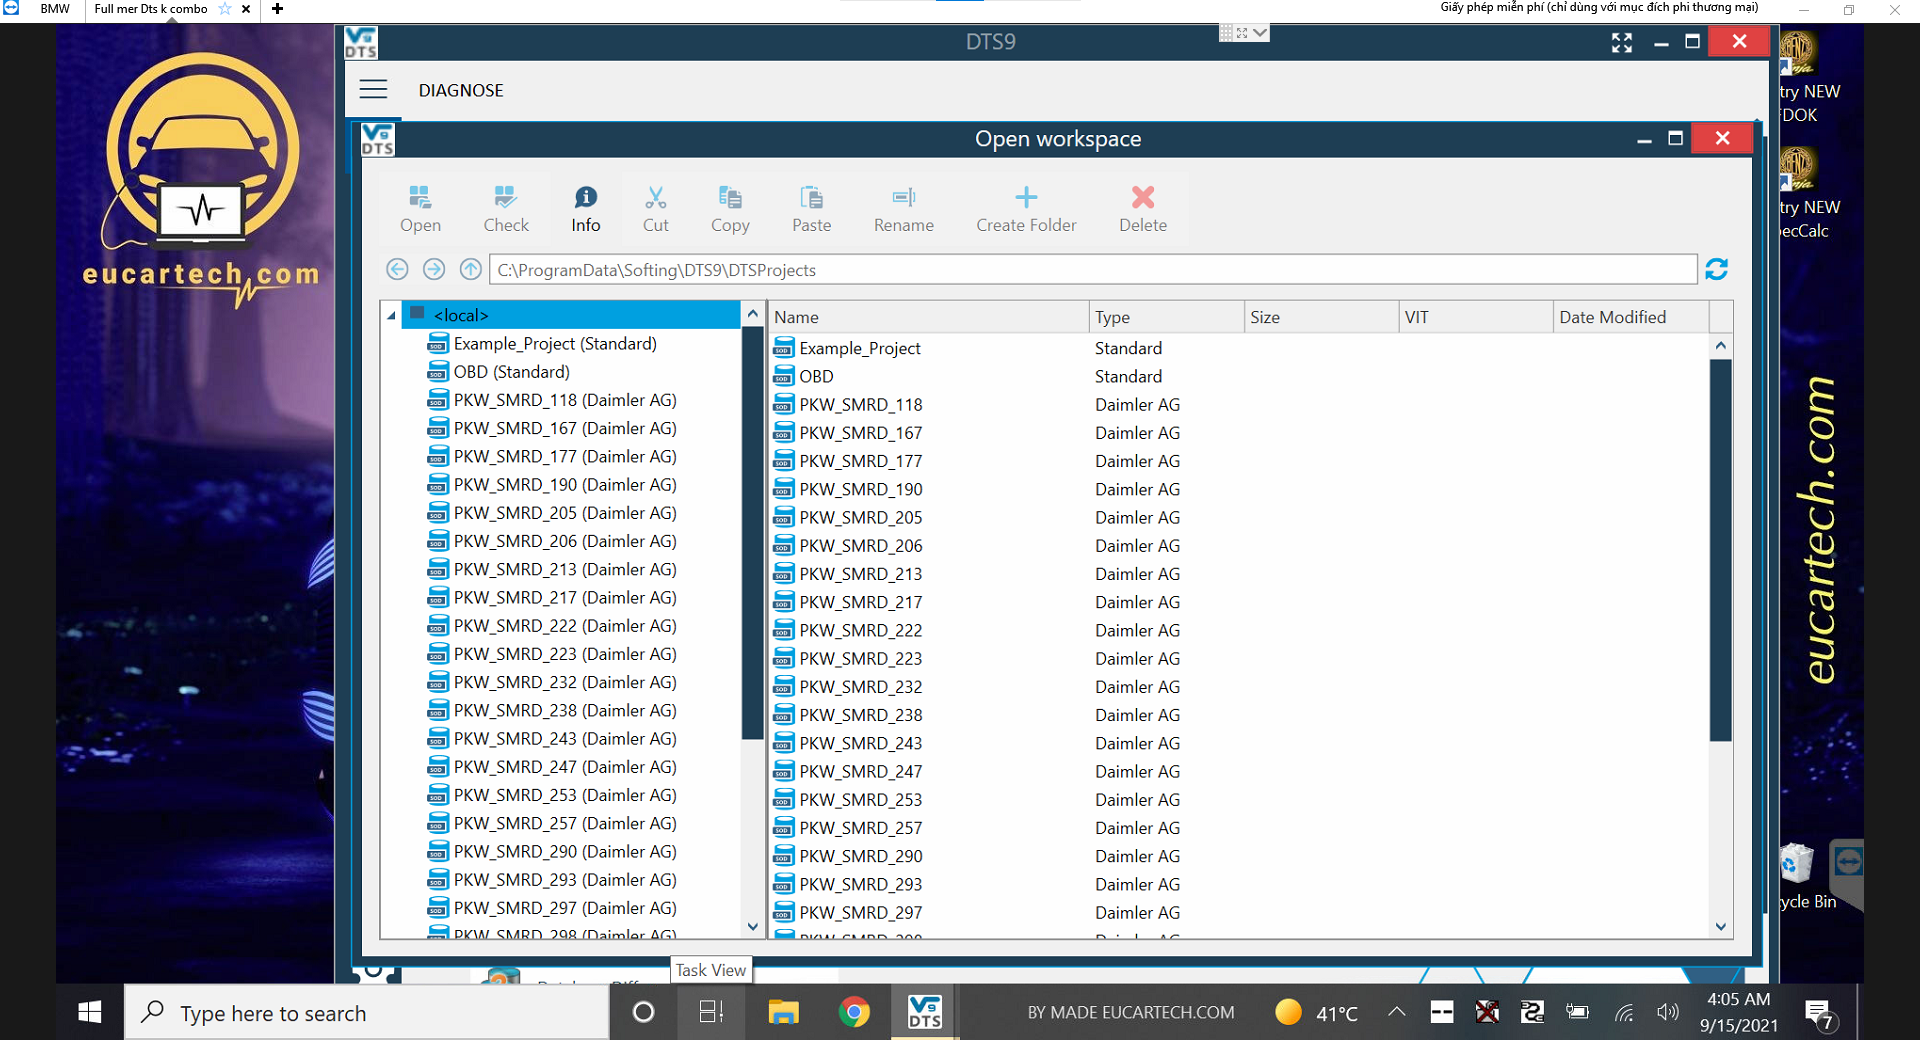Image resolution: width=1920 pixels, height=1040 pixels.
Task: Select Example_Project in the file list
Action: point(860,348)
